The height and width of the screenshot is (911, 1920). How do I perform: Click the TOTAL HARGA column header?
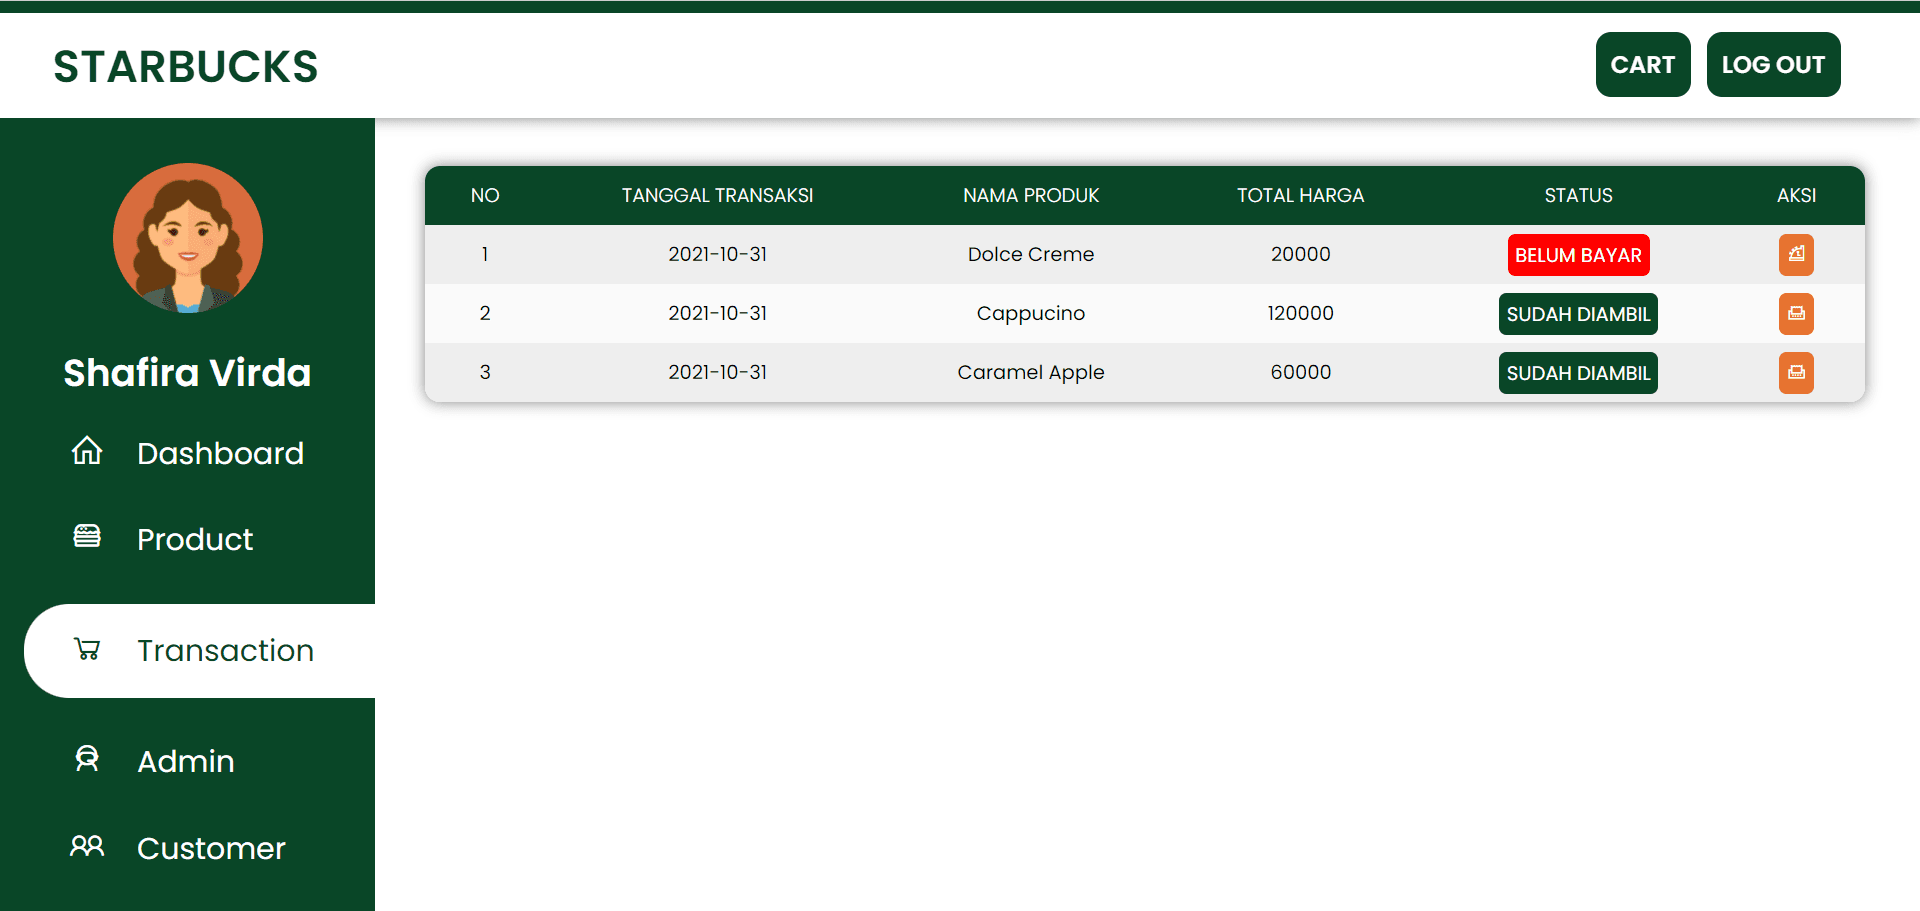click(x=1300, y=195)
